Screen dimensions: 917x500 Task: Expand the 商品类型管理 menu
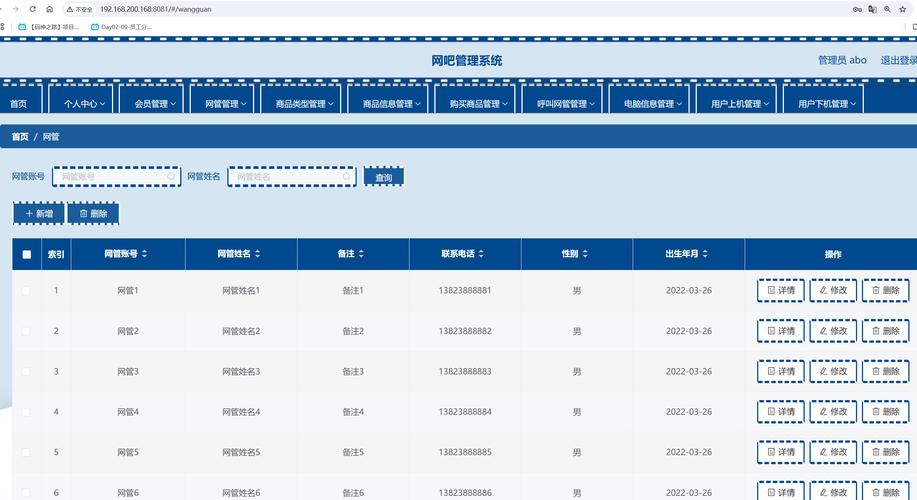tap(301, 101)
